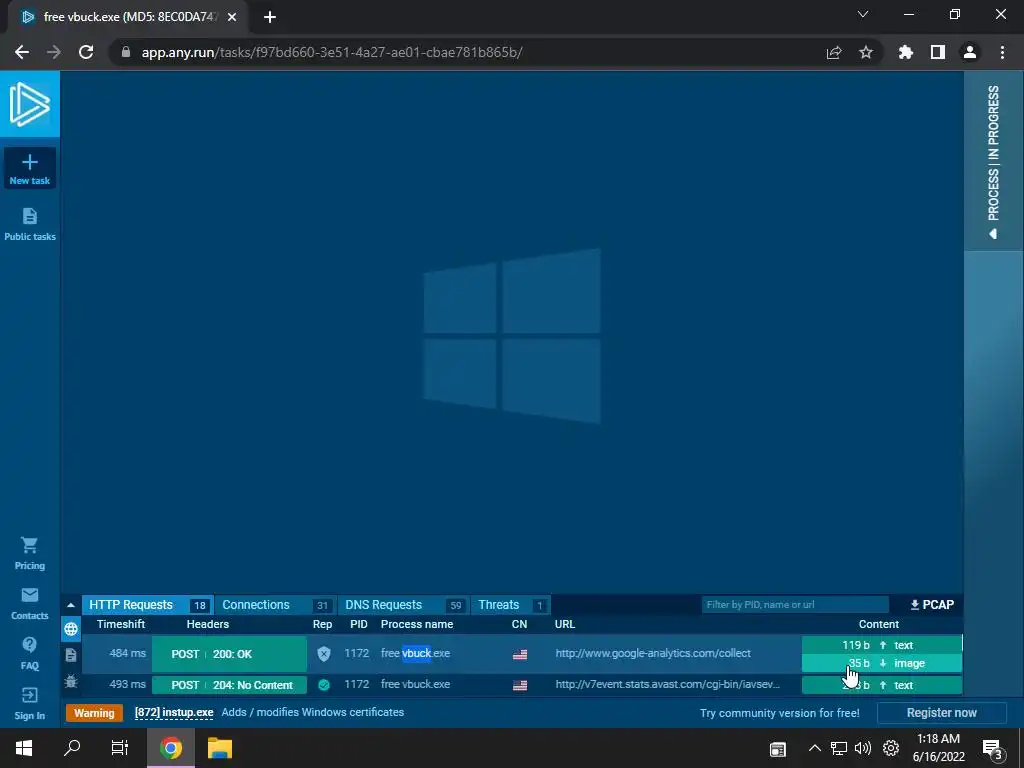The height and width of the screenshot is (768, 1024).
Task: Download the PCAP file
Action: 932,605
